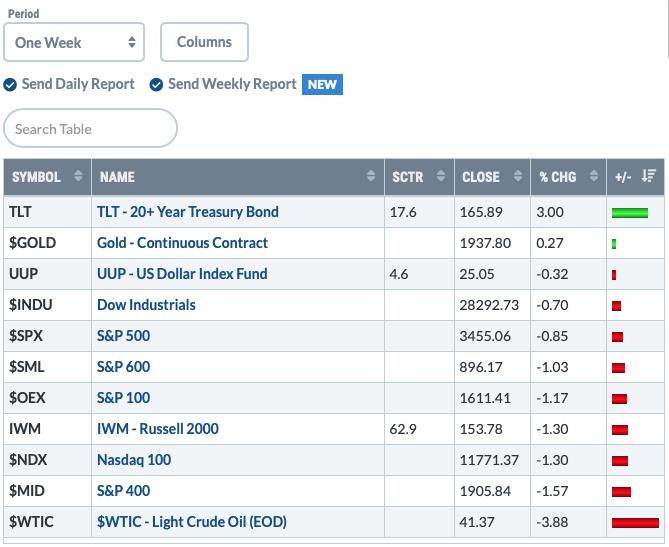Open S&P 500 link

pos(123,336)
